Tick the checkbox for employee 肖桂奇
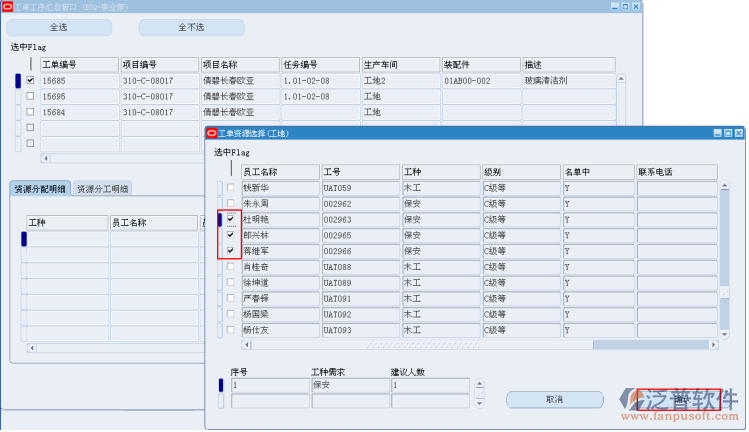Viewport: 749px width, 432px height. click(x=231, y=267)
